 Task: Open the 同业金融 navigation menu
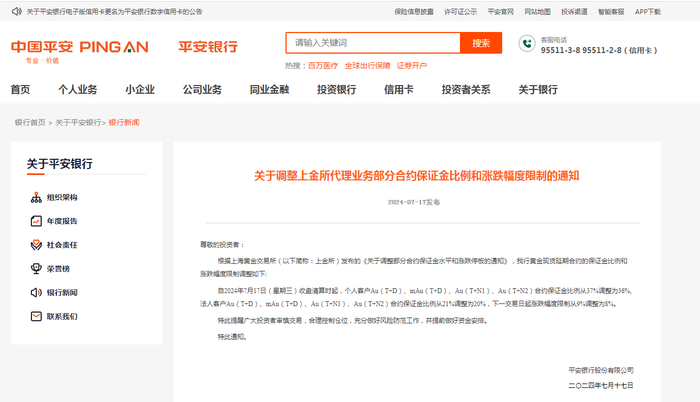[x=269, y=90]
